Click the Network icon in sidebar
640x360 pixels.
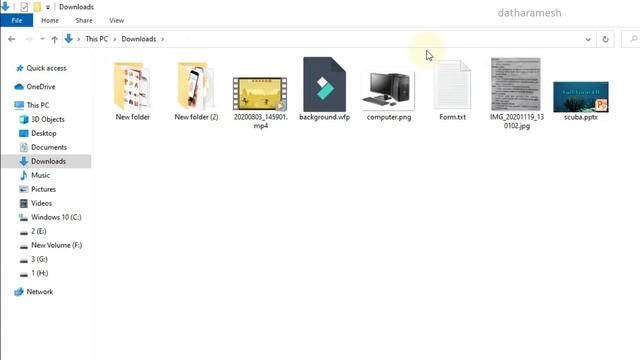[x=19, y=291]
